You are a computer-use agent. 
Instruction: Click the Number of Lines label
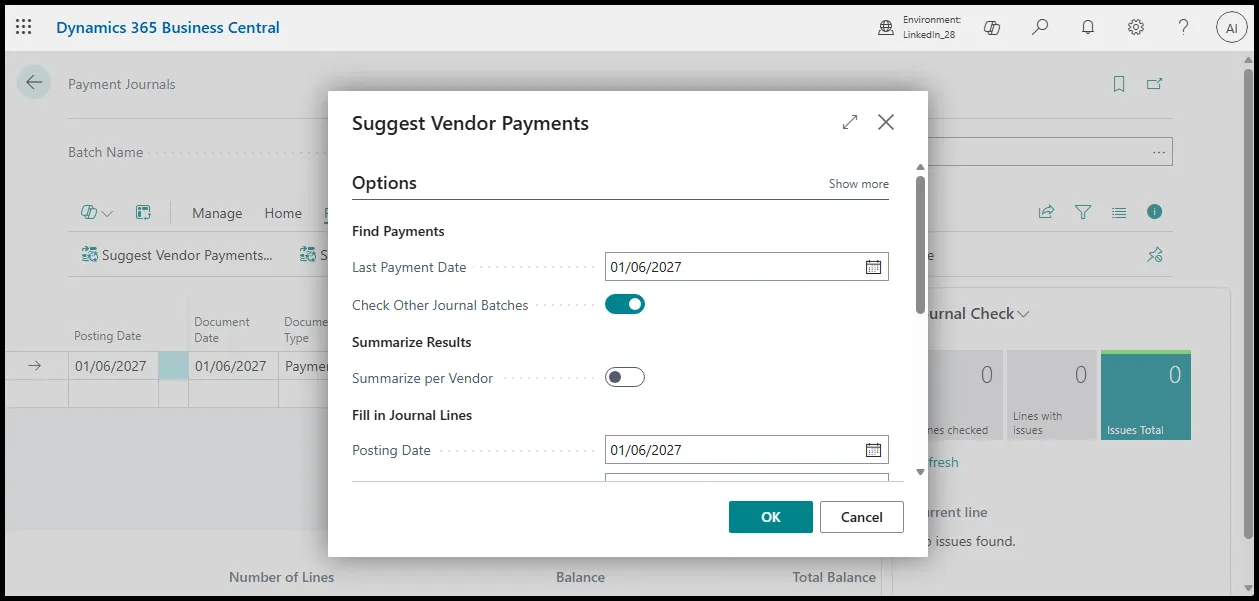point(282,577)
